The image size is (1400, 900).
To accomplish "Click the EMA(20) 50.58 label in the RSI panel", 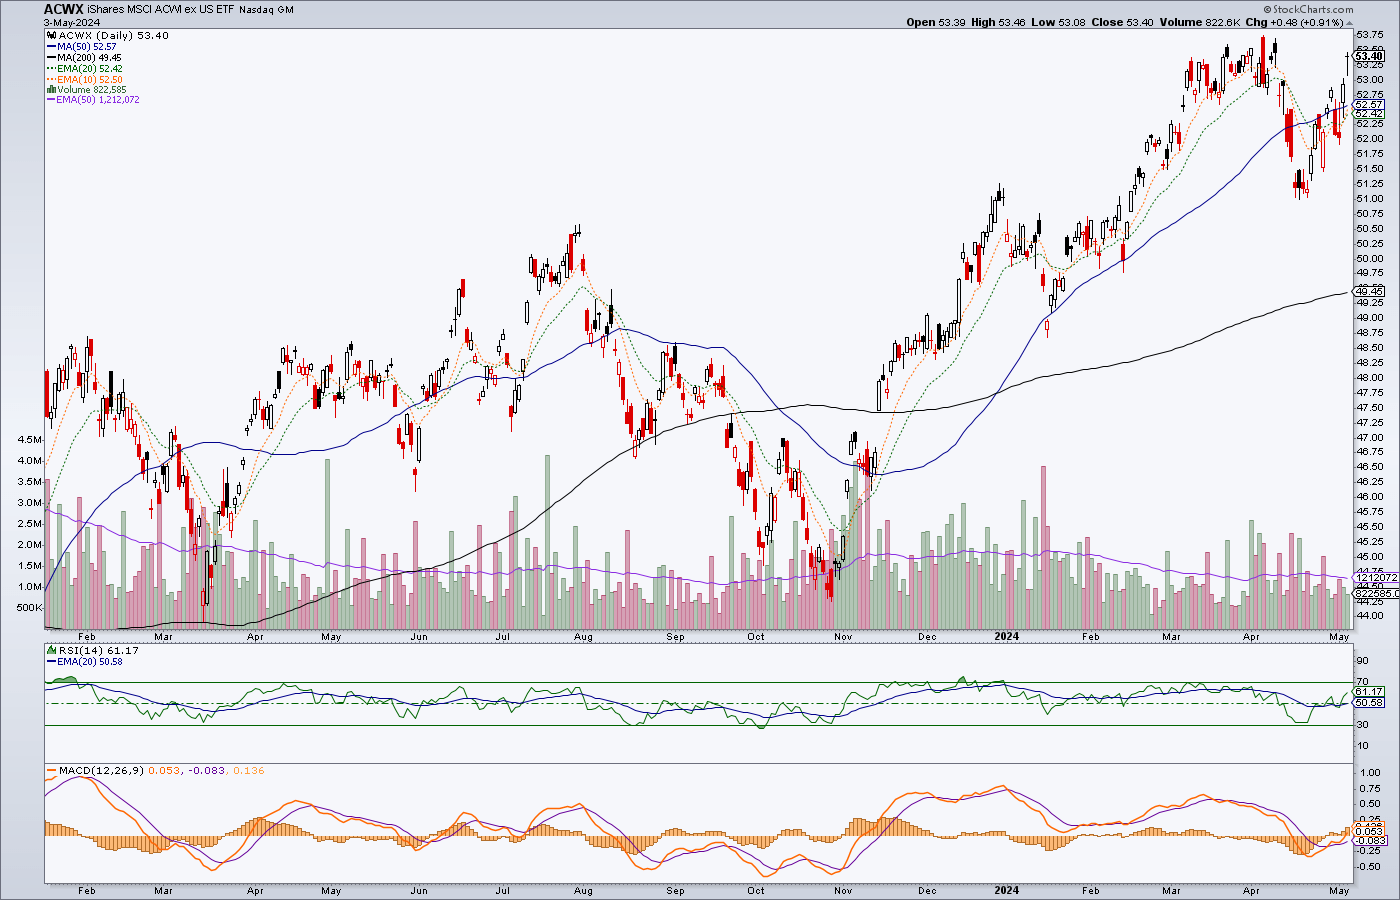I will (x=90, y=661).
